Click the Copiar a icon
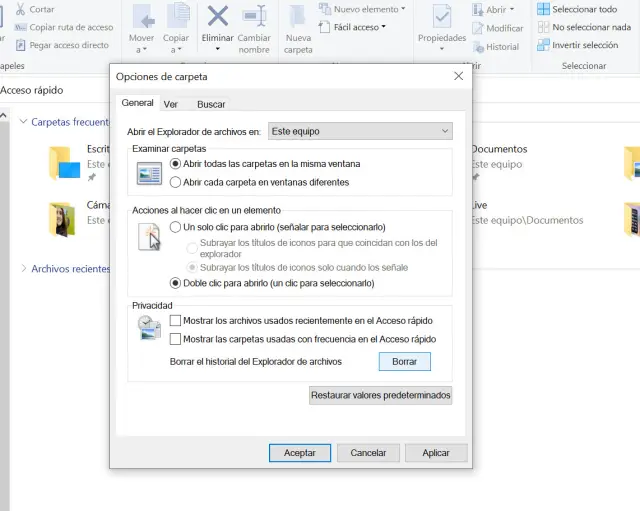This screenshot has height=511, width=640. point(177,17)
